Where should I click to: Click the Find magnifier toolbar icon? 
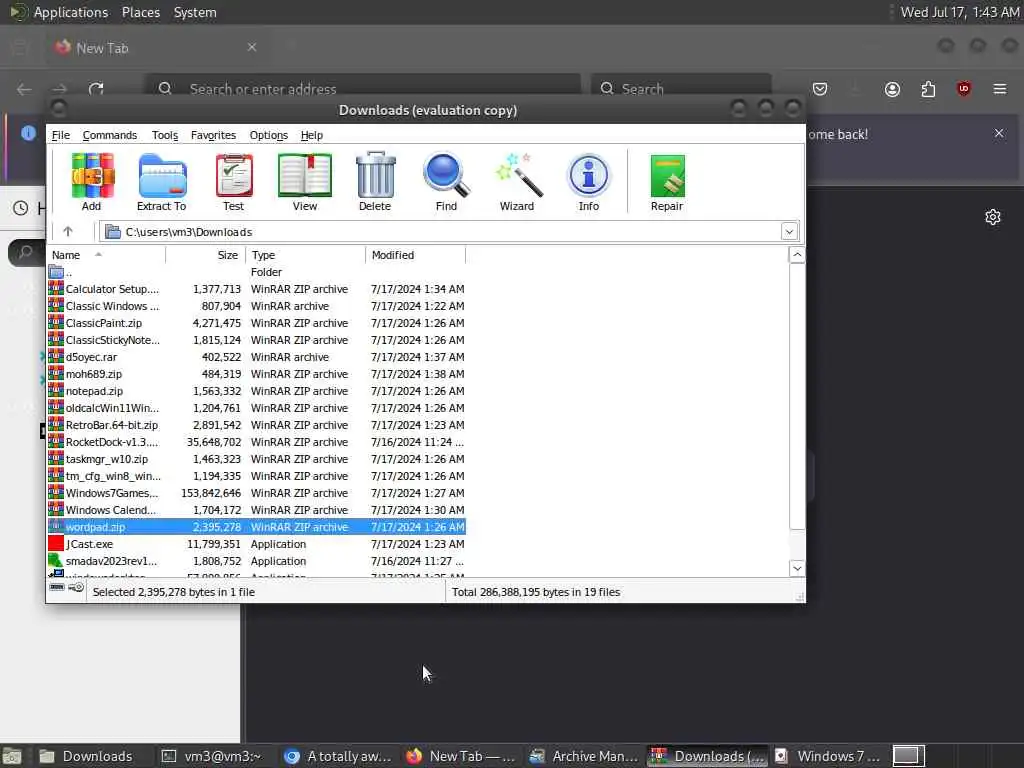[x=446, y=181]
